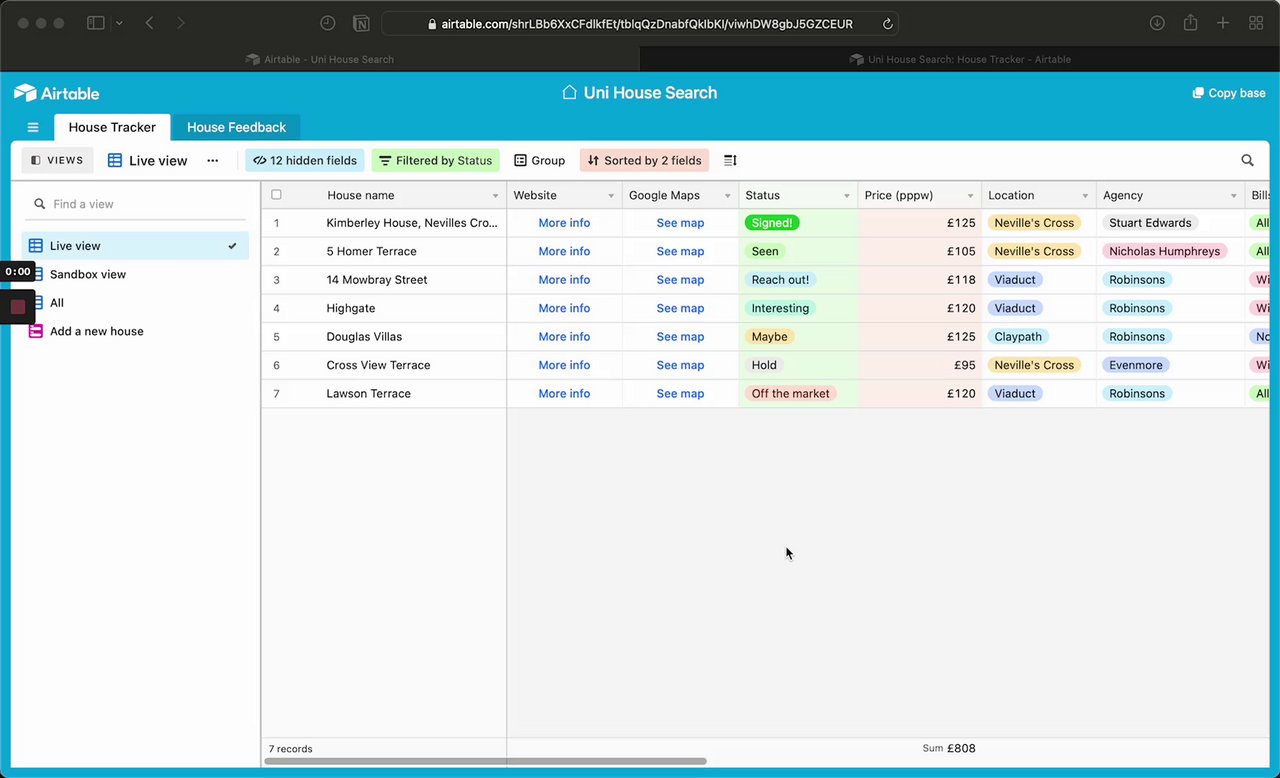
Task: Switch to 'Uni House Search: House Tracker' browser tab
Action: pyautogui.click(x=960, y=59)
